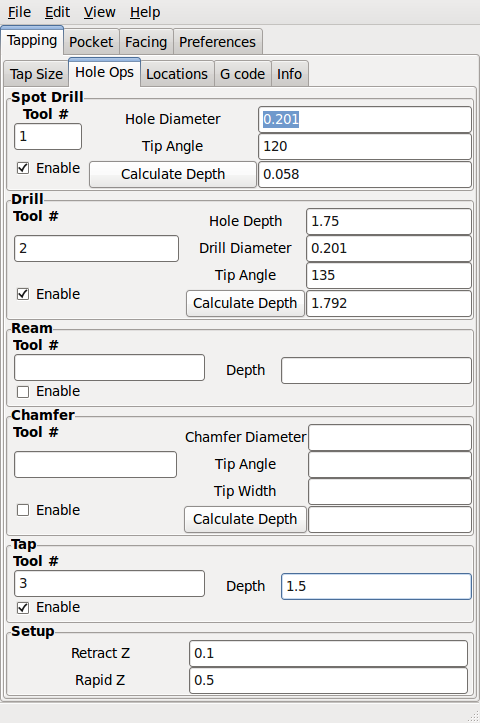
Task: Uncheck the Drill Enable checkbox
Action: (23, 294)
